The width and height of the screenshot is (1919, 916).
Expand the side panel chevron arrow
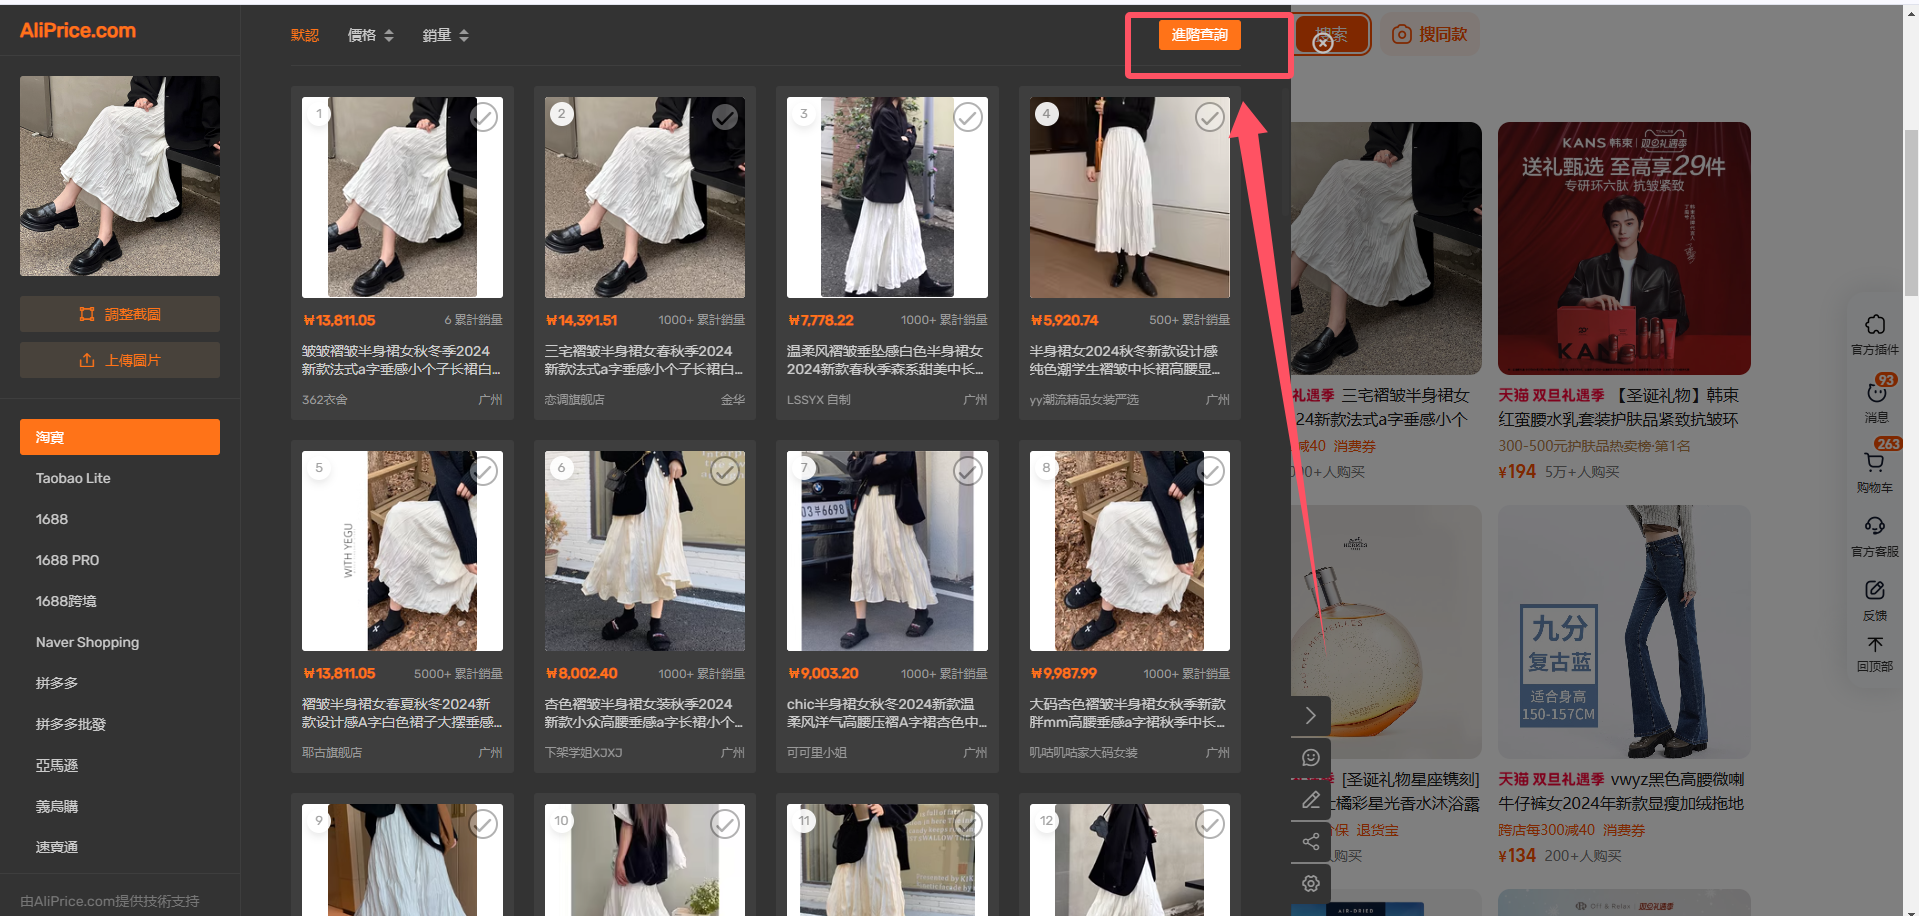click(1311, 716)
